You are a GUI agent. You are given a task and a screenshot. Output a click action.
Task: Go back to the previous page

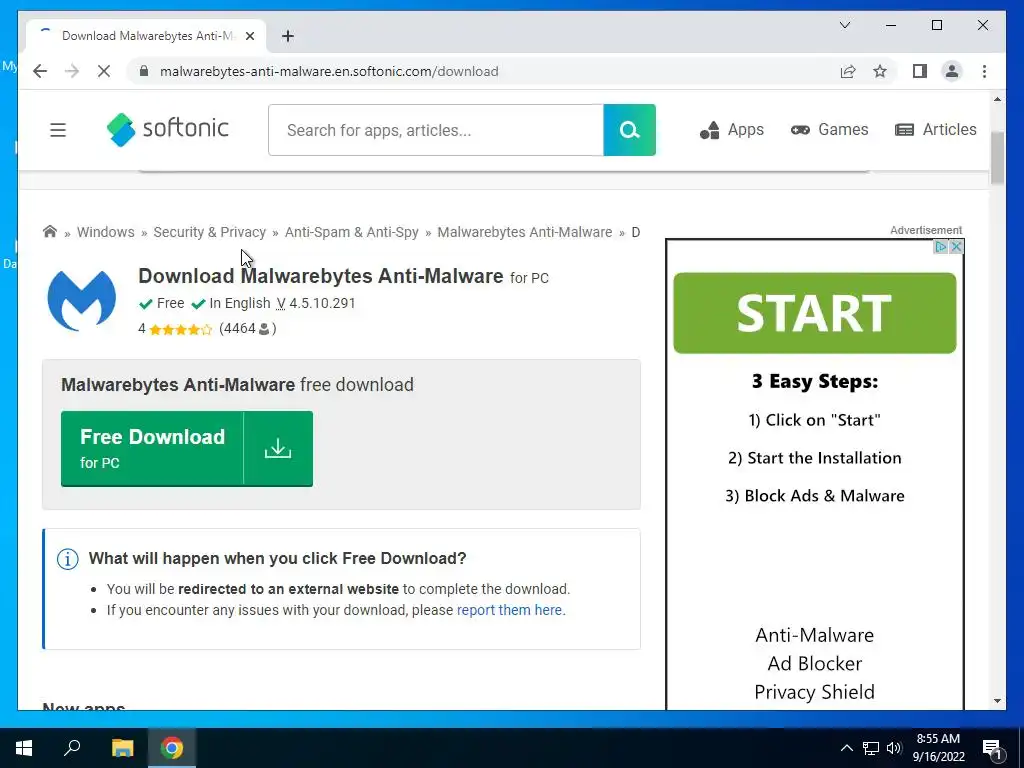click(x=40, y=71)
